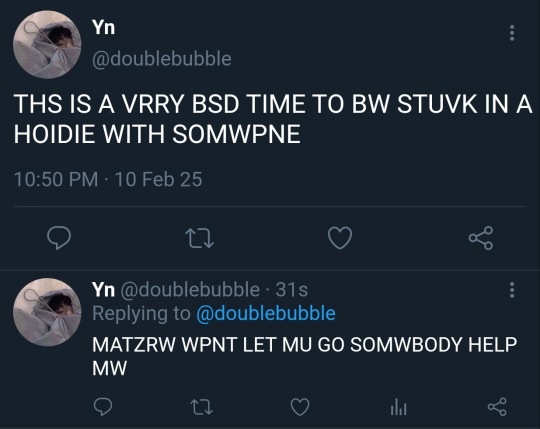Open Yn's avatar on the reply tweet
Viewport: 540px width, 429px height.
[47, 312]
